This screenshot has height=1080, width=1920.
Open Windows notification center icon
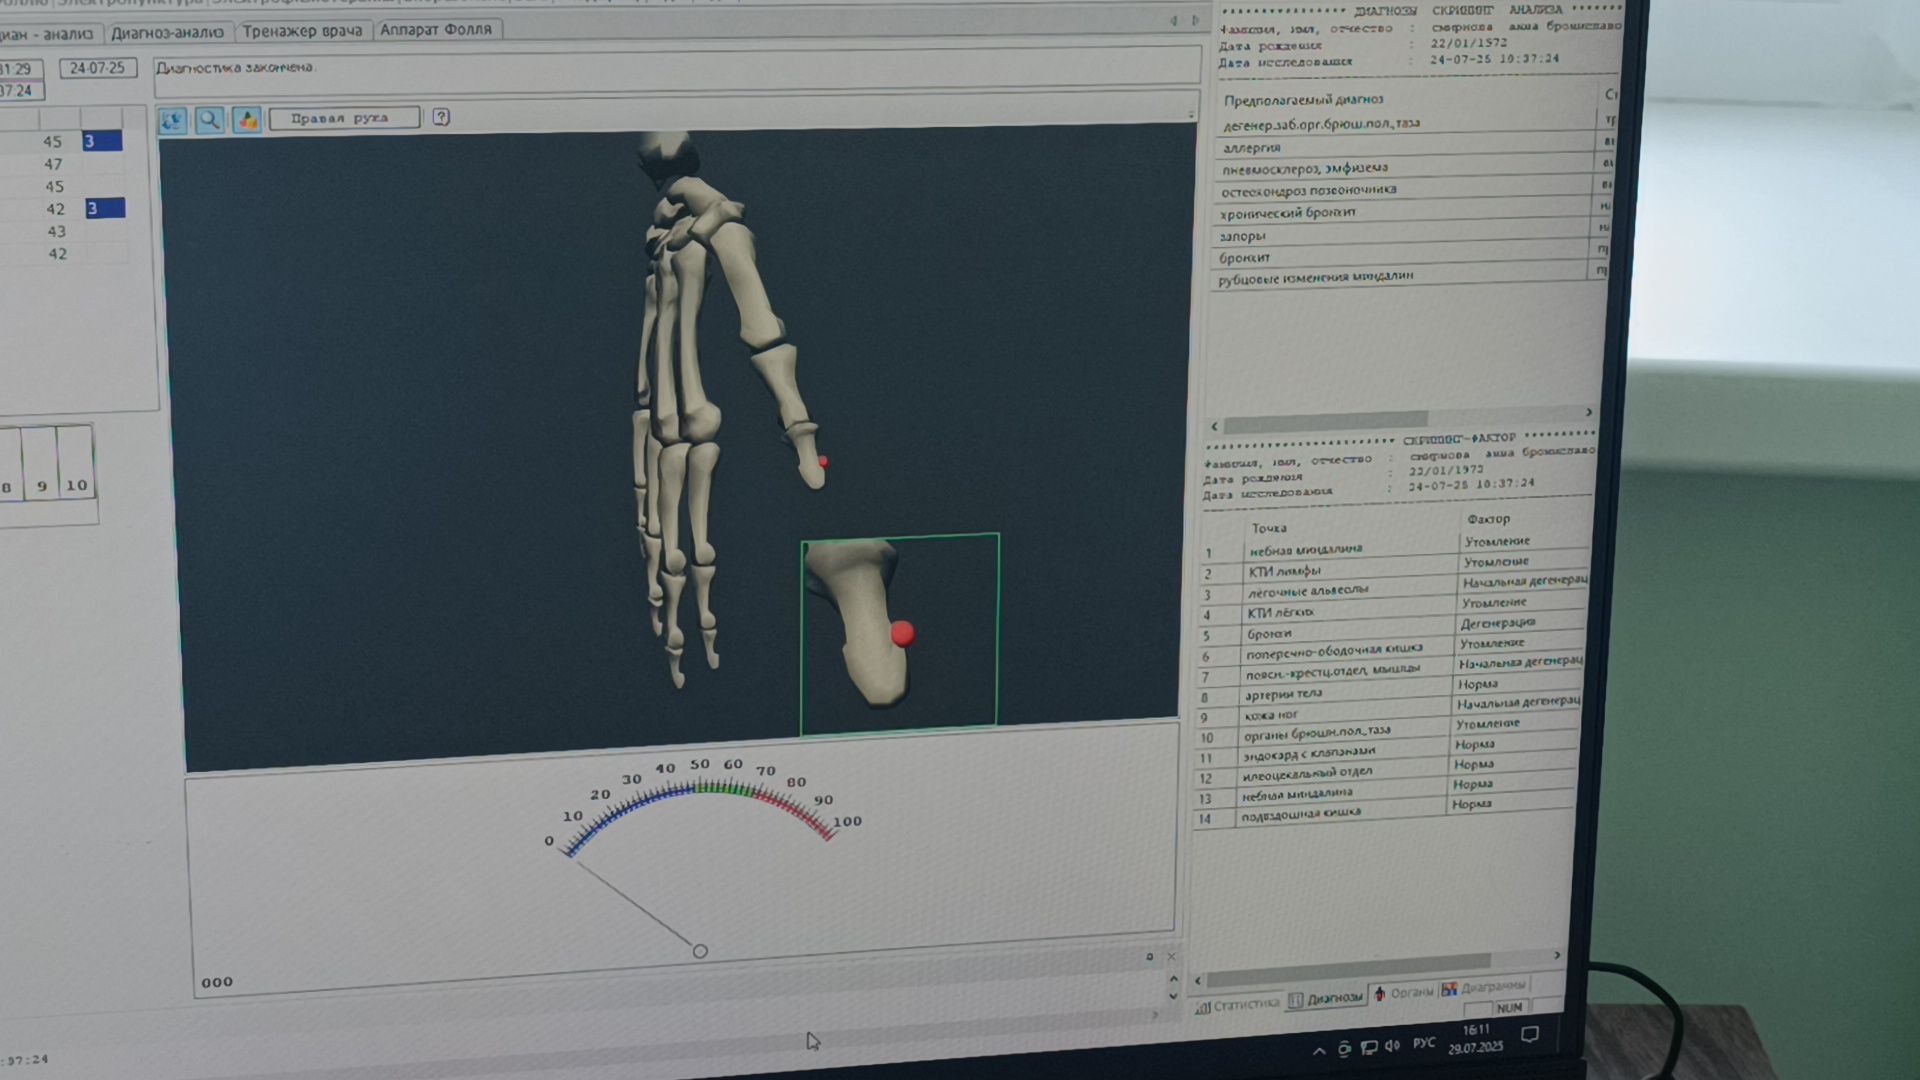(x=1530, y=1035)
